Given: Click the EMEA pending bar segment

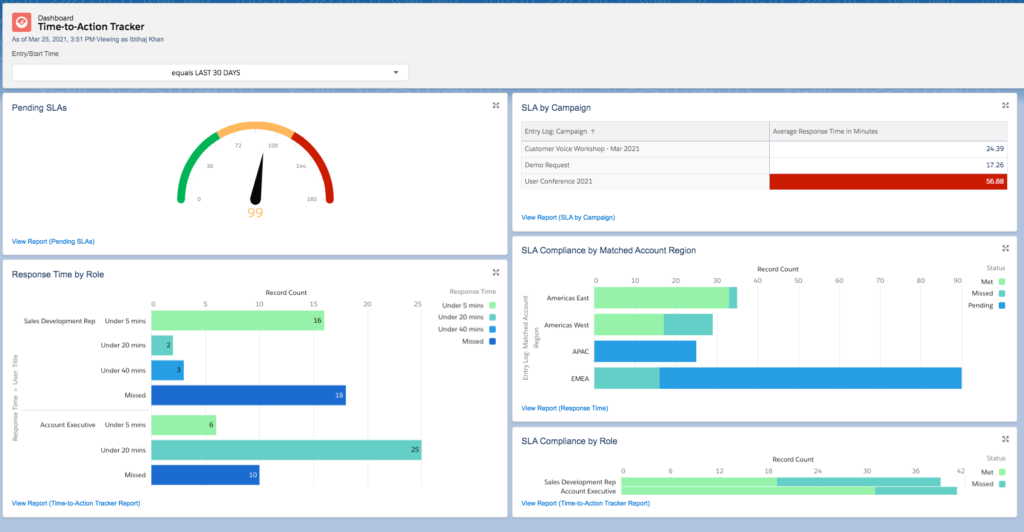Looking at the screenshot, I should [810, 378].
